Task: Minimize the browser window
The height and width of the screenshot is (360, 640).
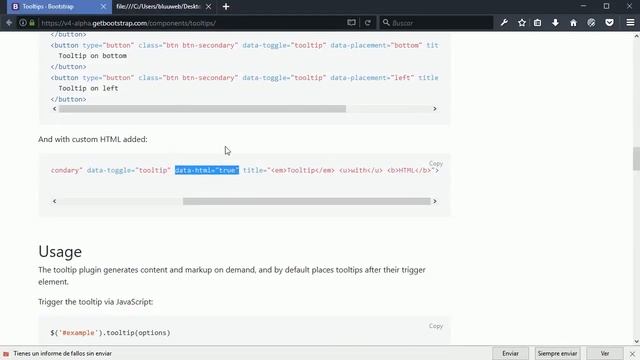Action: (x=583, y=6)
